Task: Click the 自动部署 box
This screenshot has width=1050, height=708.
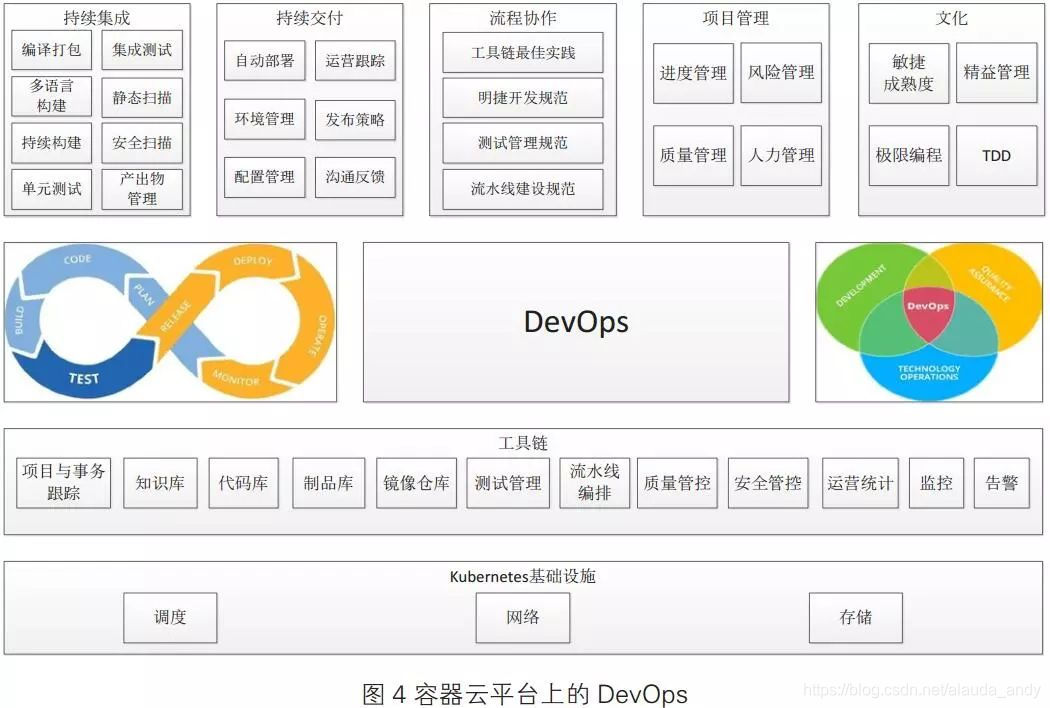Action: [x=265, y=61]
